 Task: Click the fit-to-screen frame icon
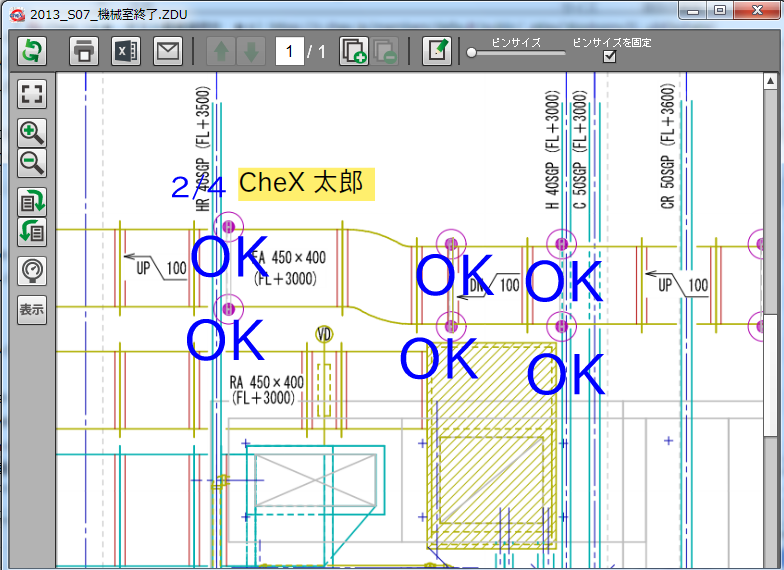32,95
